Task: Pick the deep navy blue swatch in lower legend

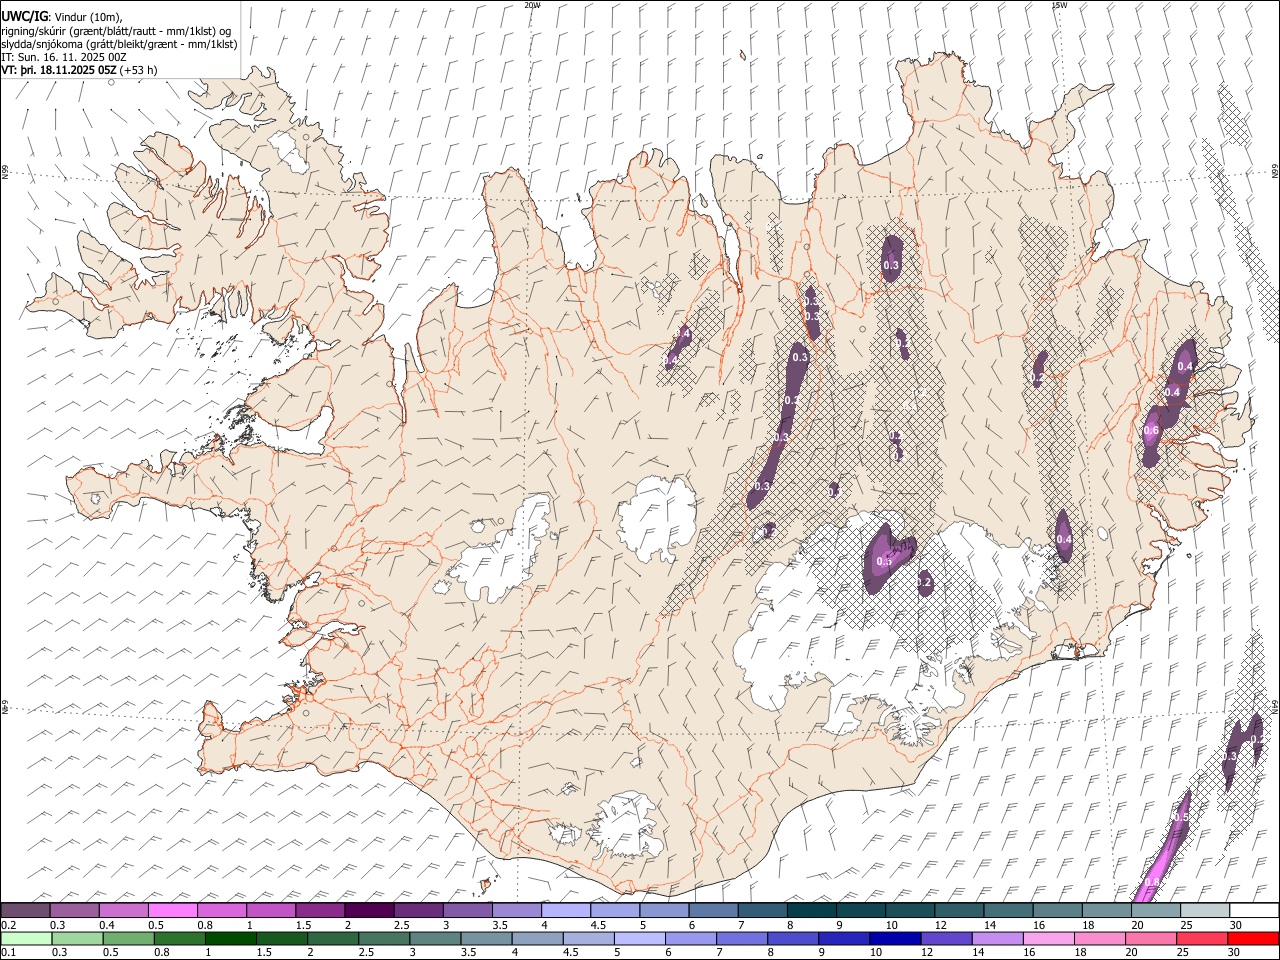Action: (894, 938)
